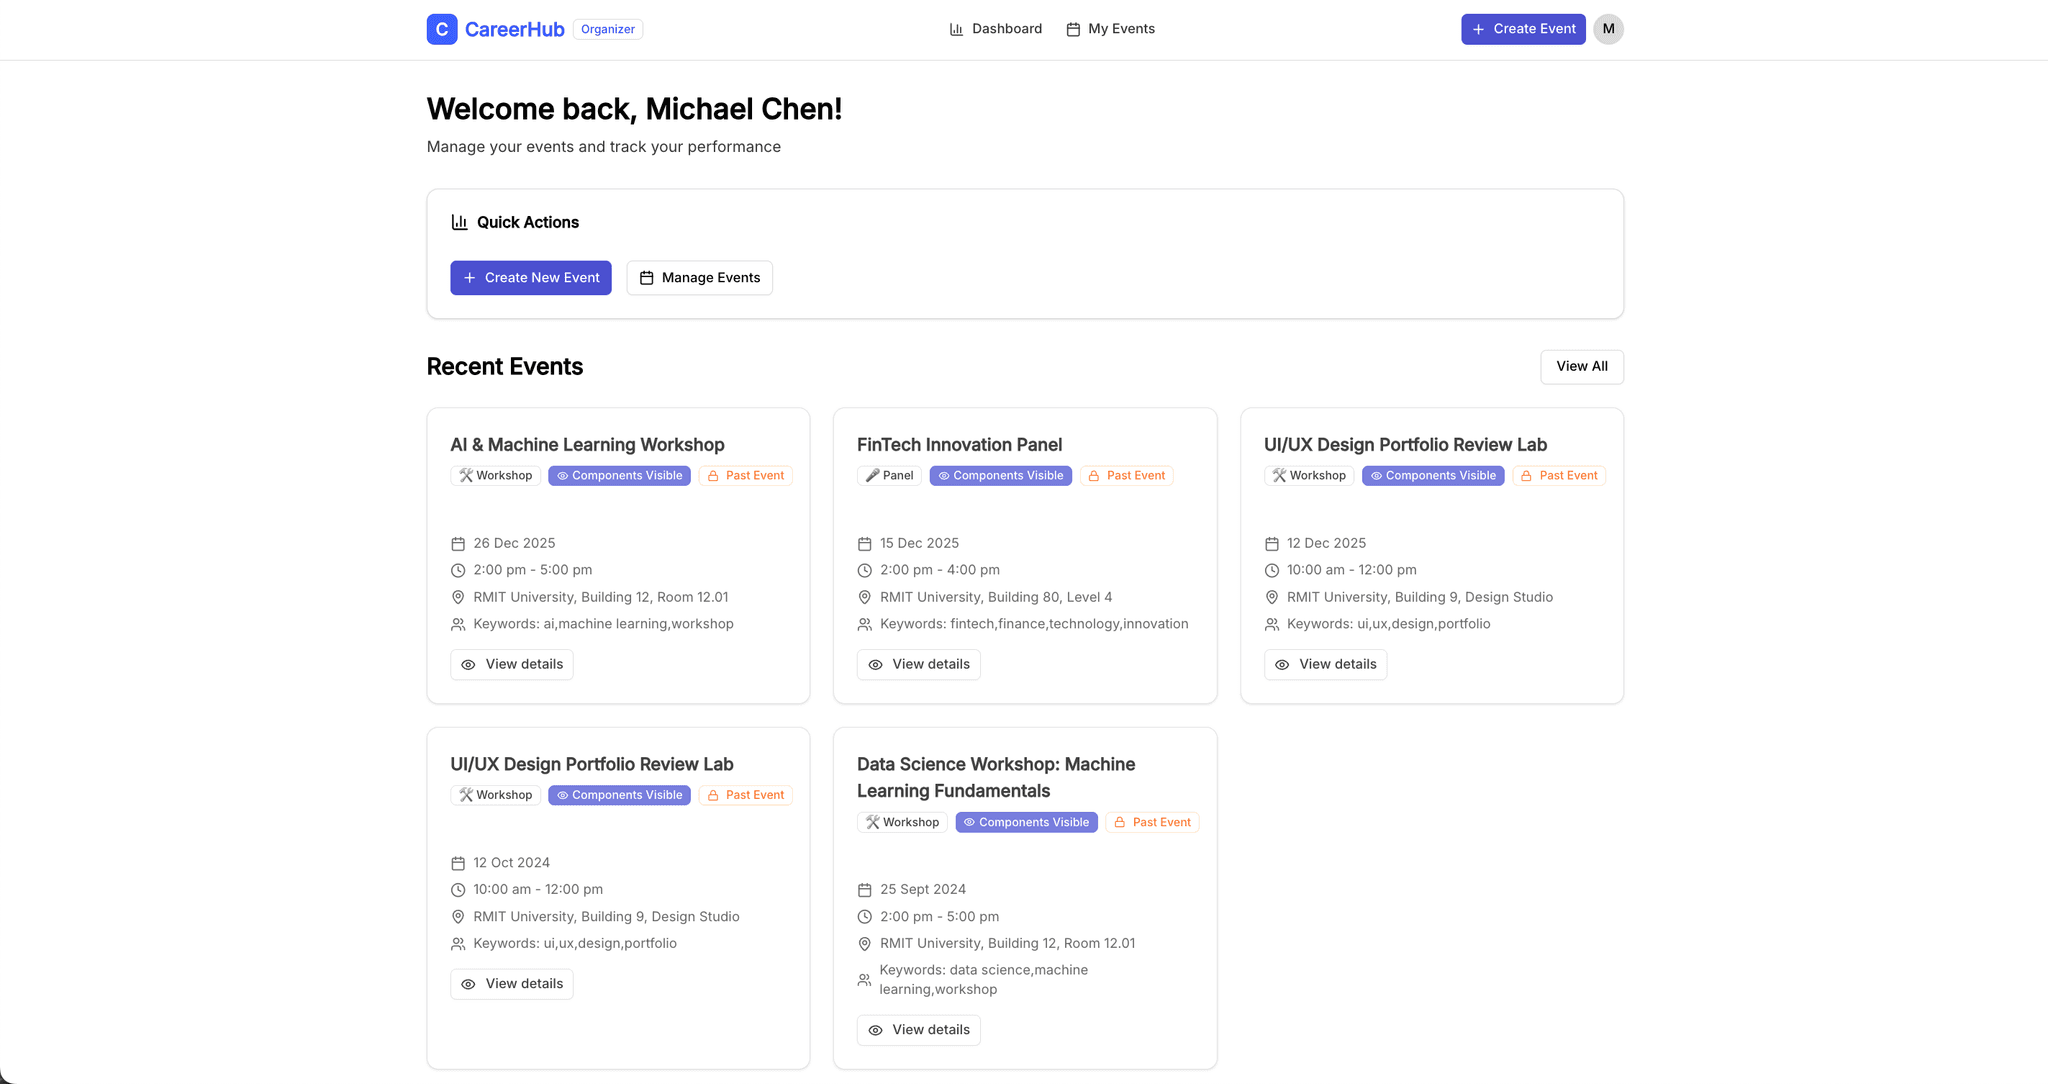Screen dimensions: 2048x1084
Task: Click the Past Event lock badge on FinTech Panel
Action: click(x=1126, y=475)
